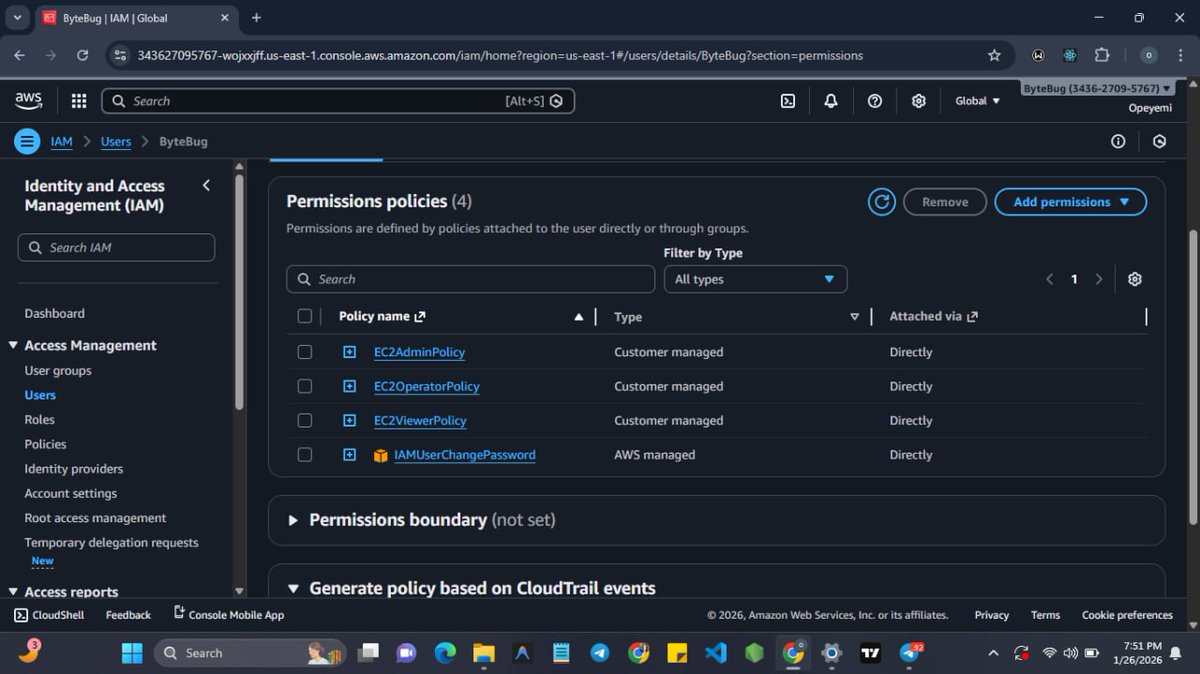Viewport: 1200px width, 674px height.
Task: Open the notifications bell
Action: point(831,101)
